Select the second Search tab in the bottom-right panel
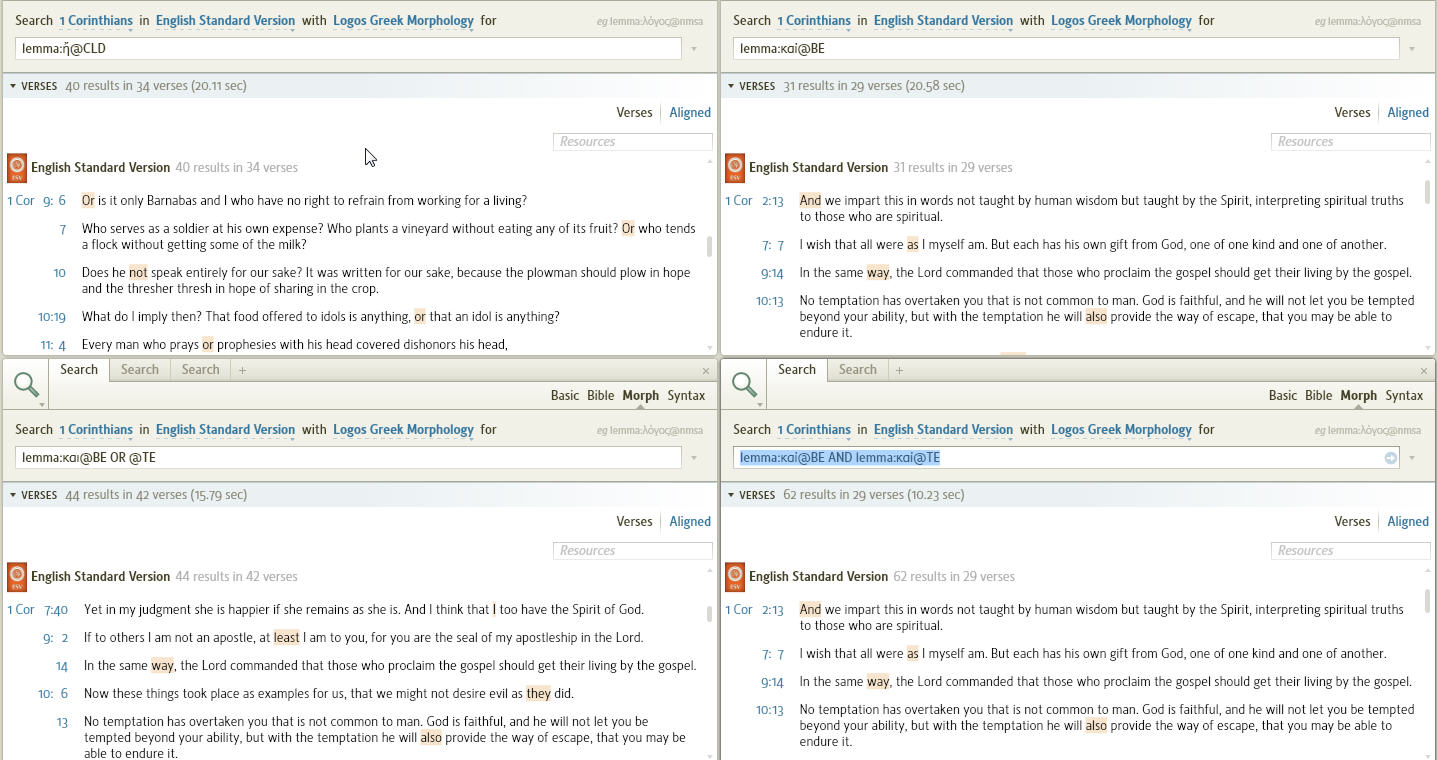This screenshot has height=760, width=1437. (857, 370)
